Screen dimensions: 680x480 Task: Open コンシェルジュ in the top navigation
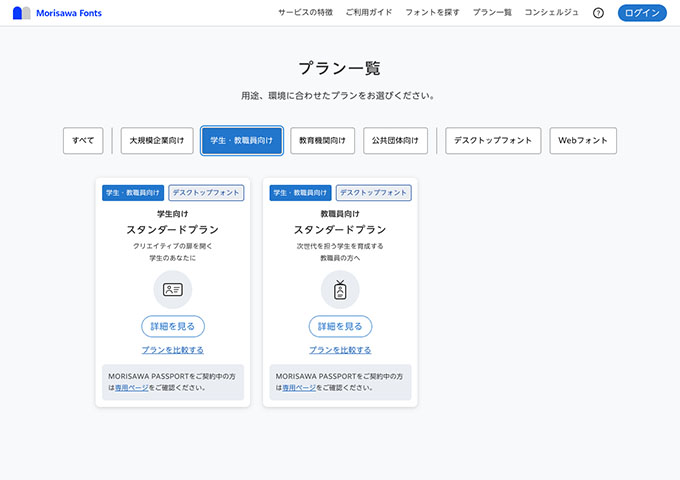pos(551,13)
